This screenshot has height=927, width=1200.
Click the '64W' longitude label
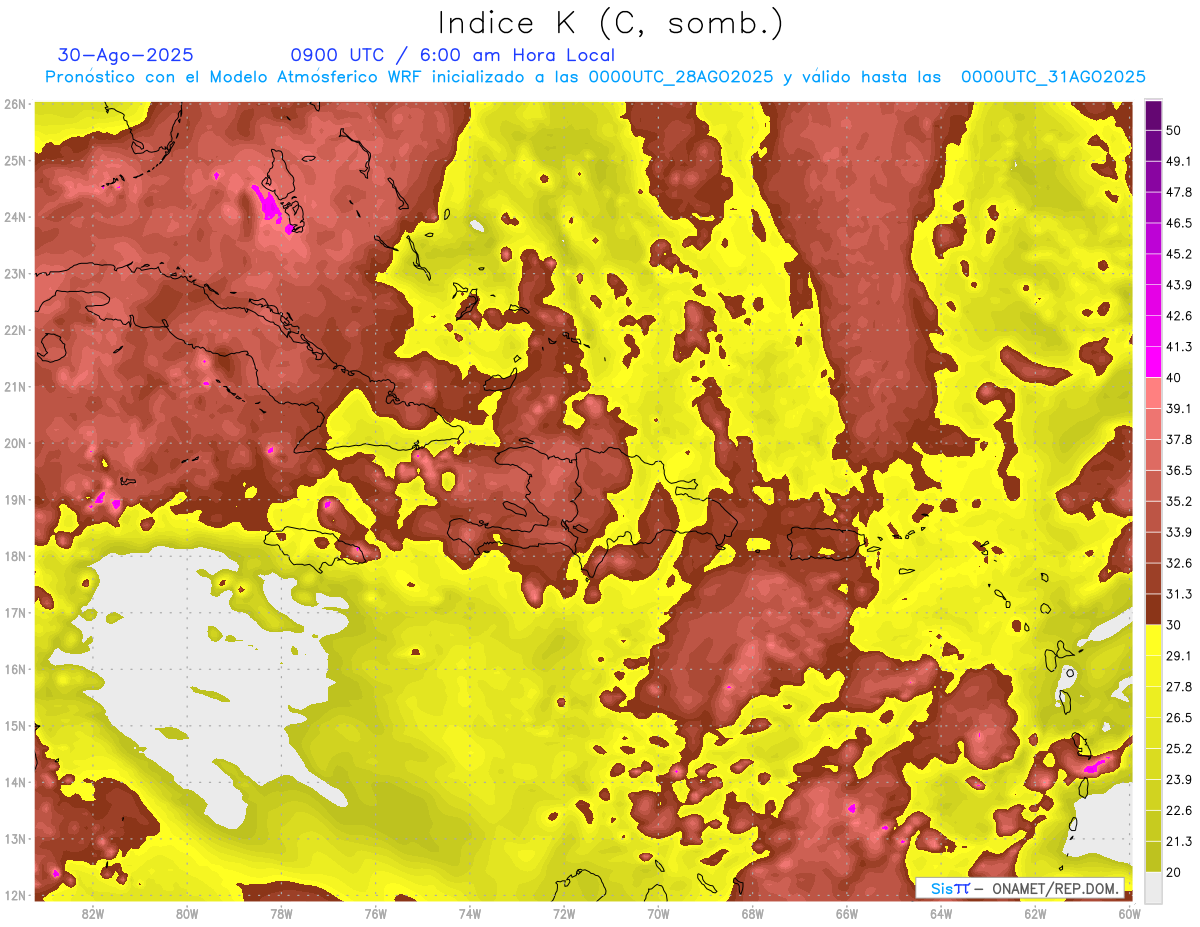coord(941,913)
